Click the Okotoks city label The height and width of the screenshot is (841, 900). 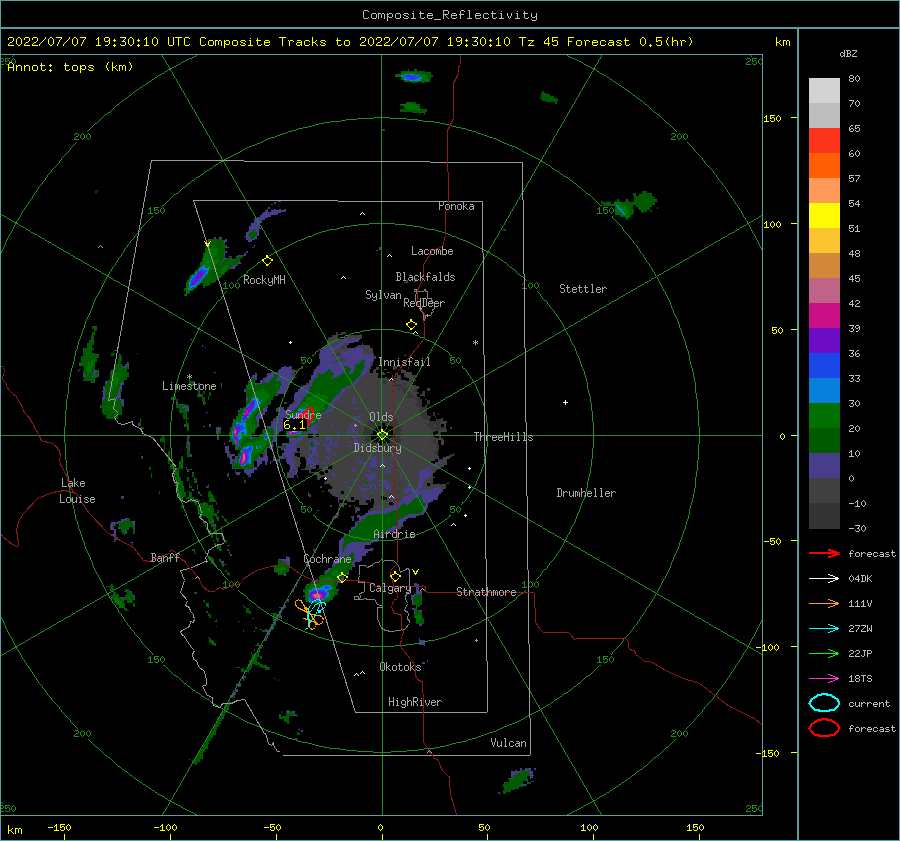coord(400,667)
